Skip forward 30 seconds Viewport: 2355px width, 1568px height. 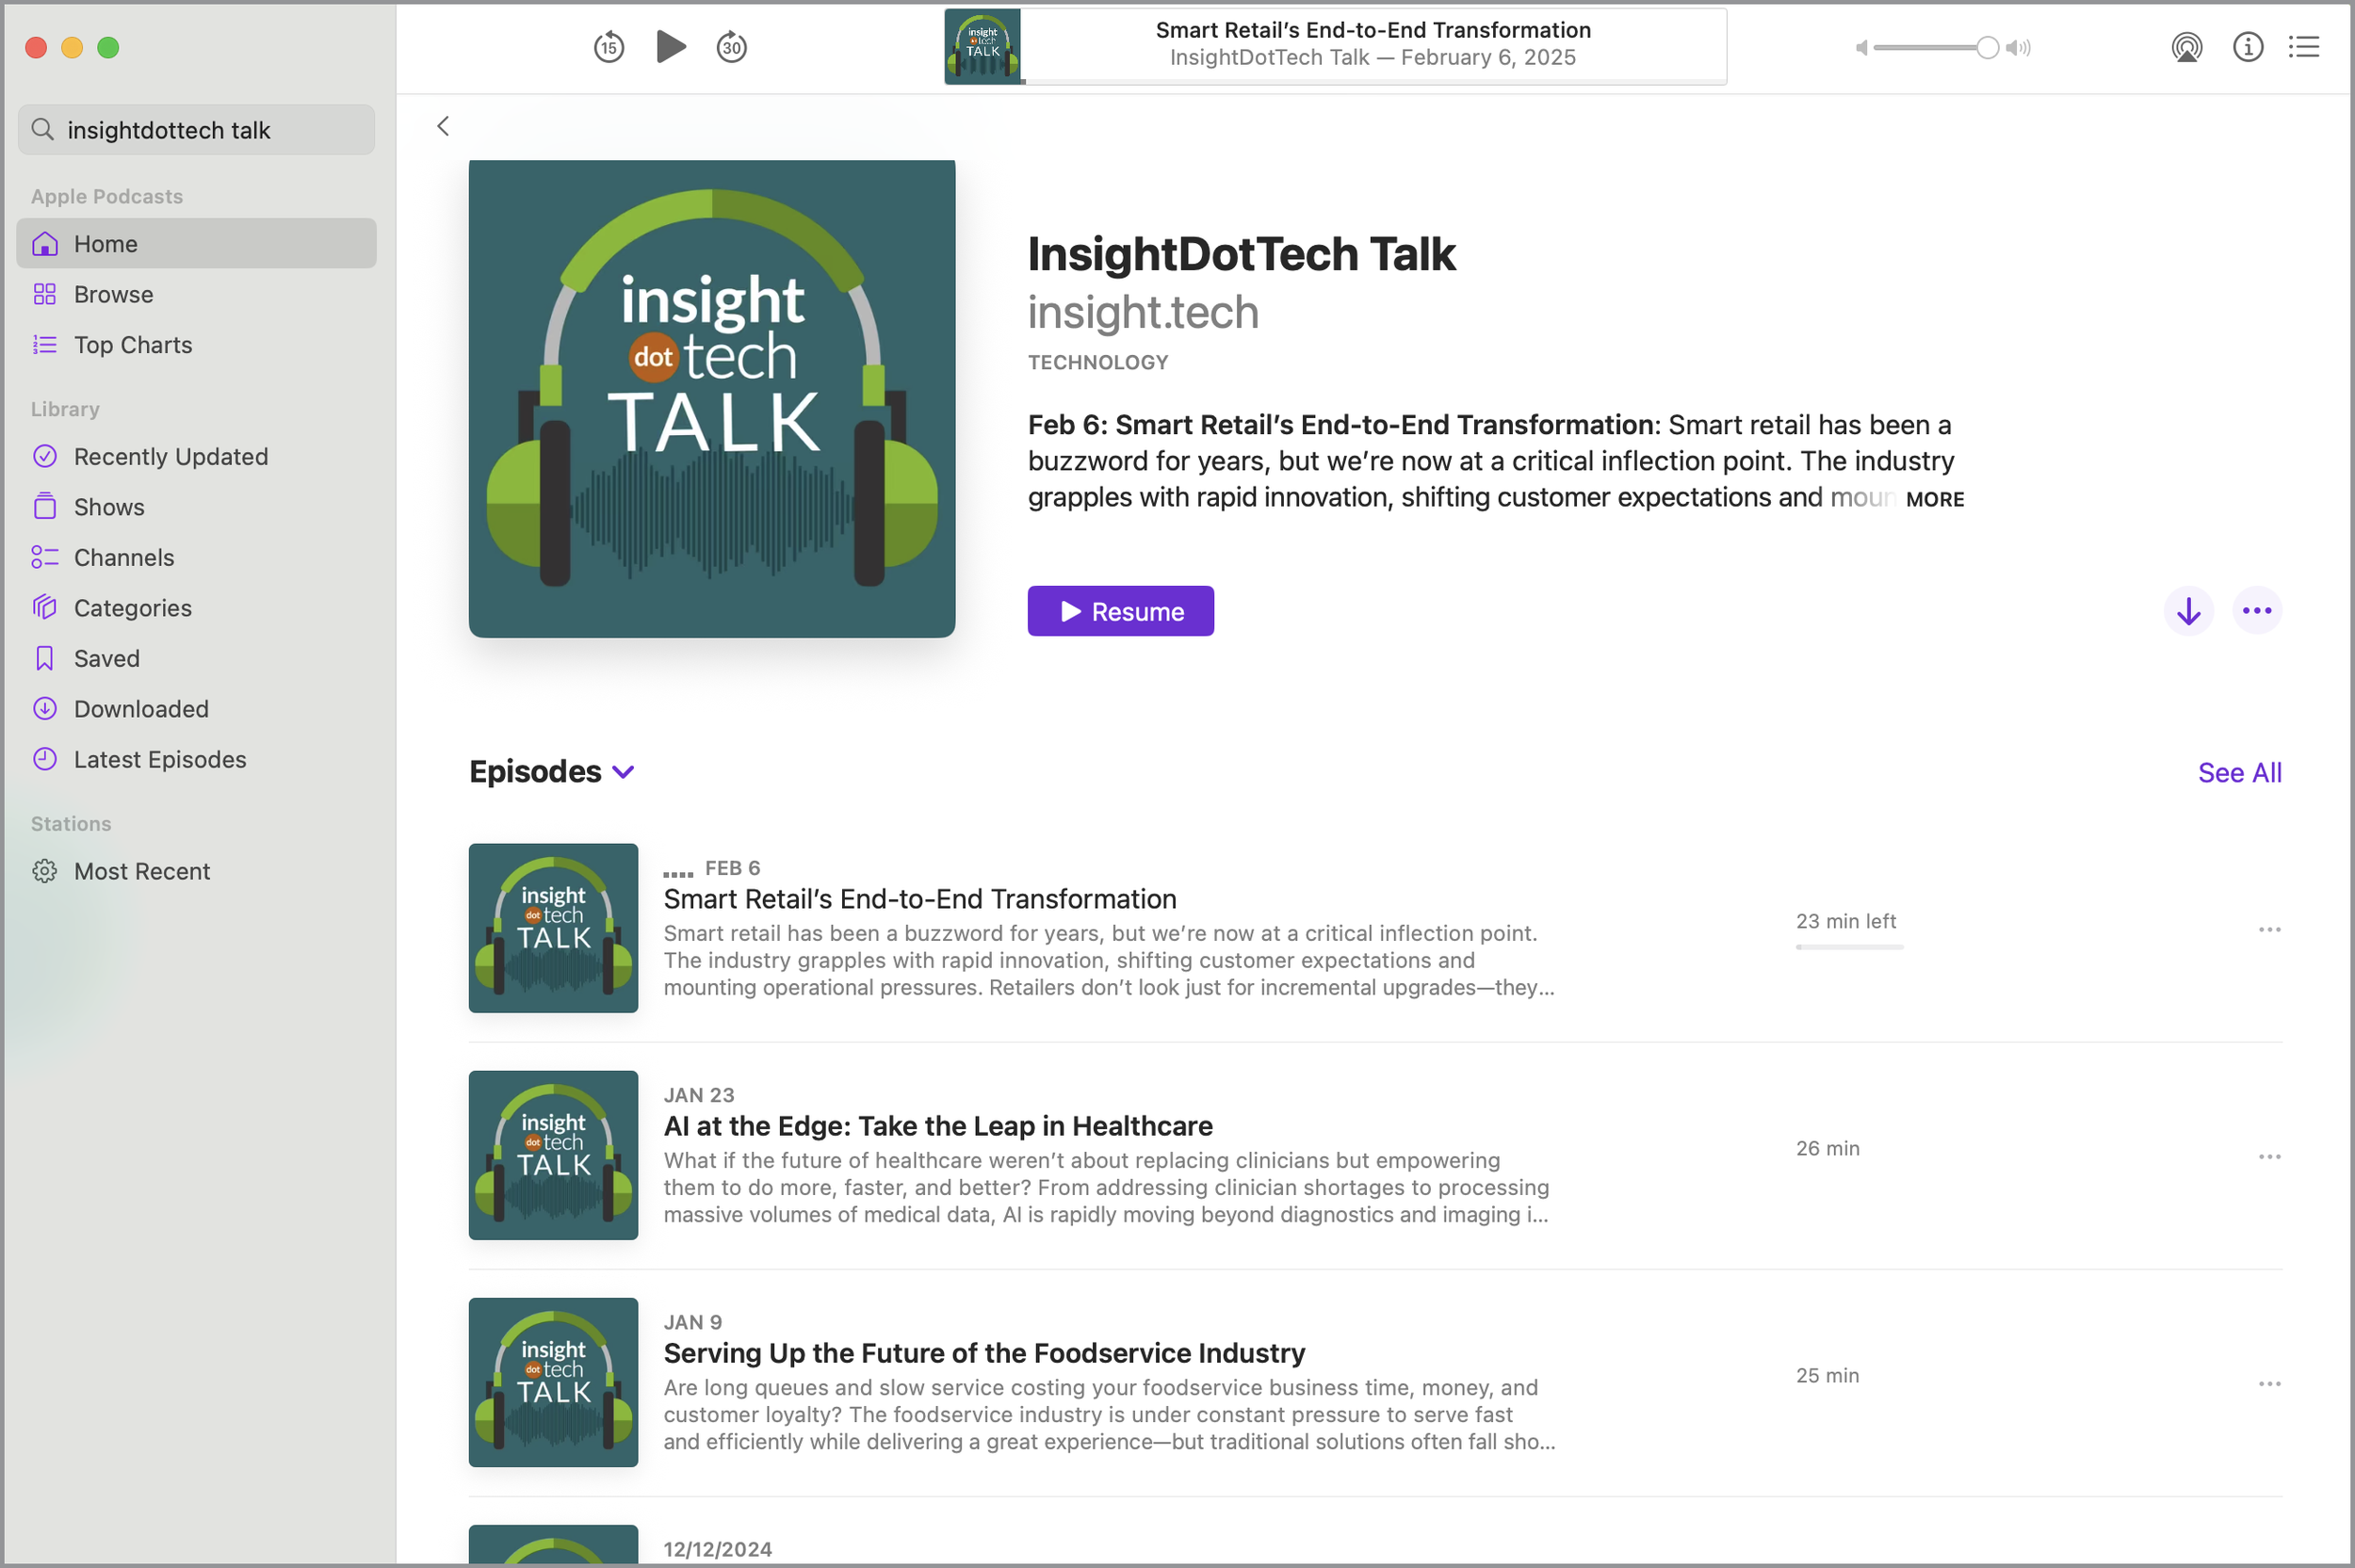click(732, 47)
